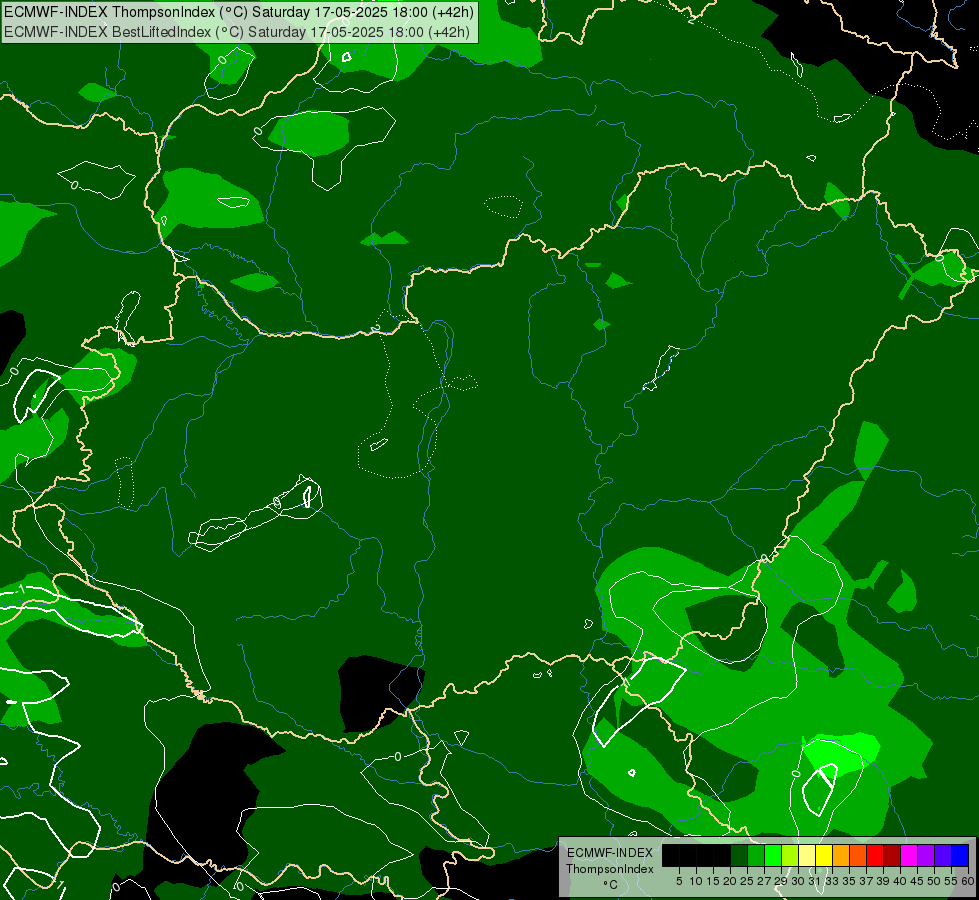
Task: Pick the pale yellow 30–31 legend swatch
Action: [x=807, y=855]
